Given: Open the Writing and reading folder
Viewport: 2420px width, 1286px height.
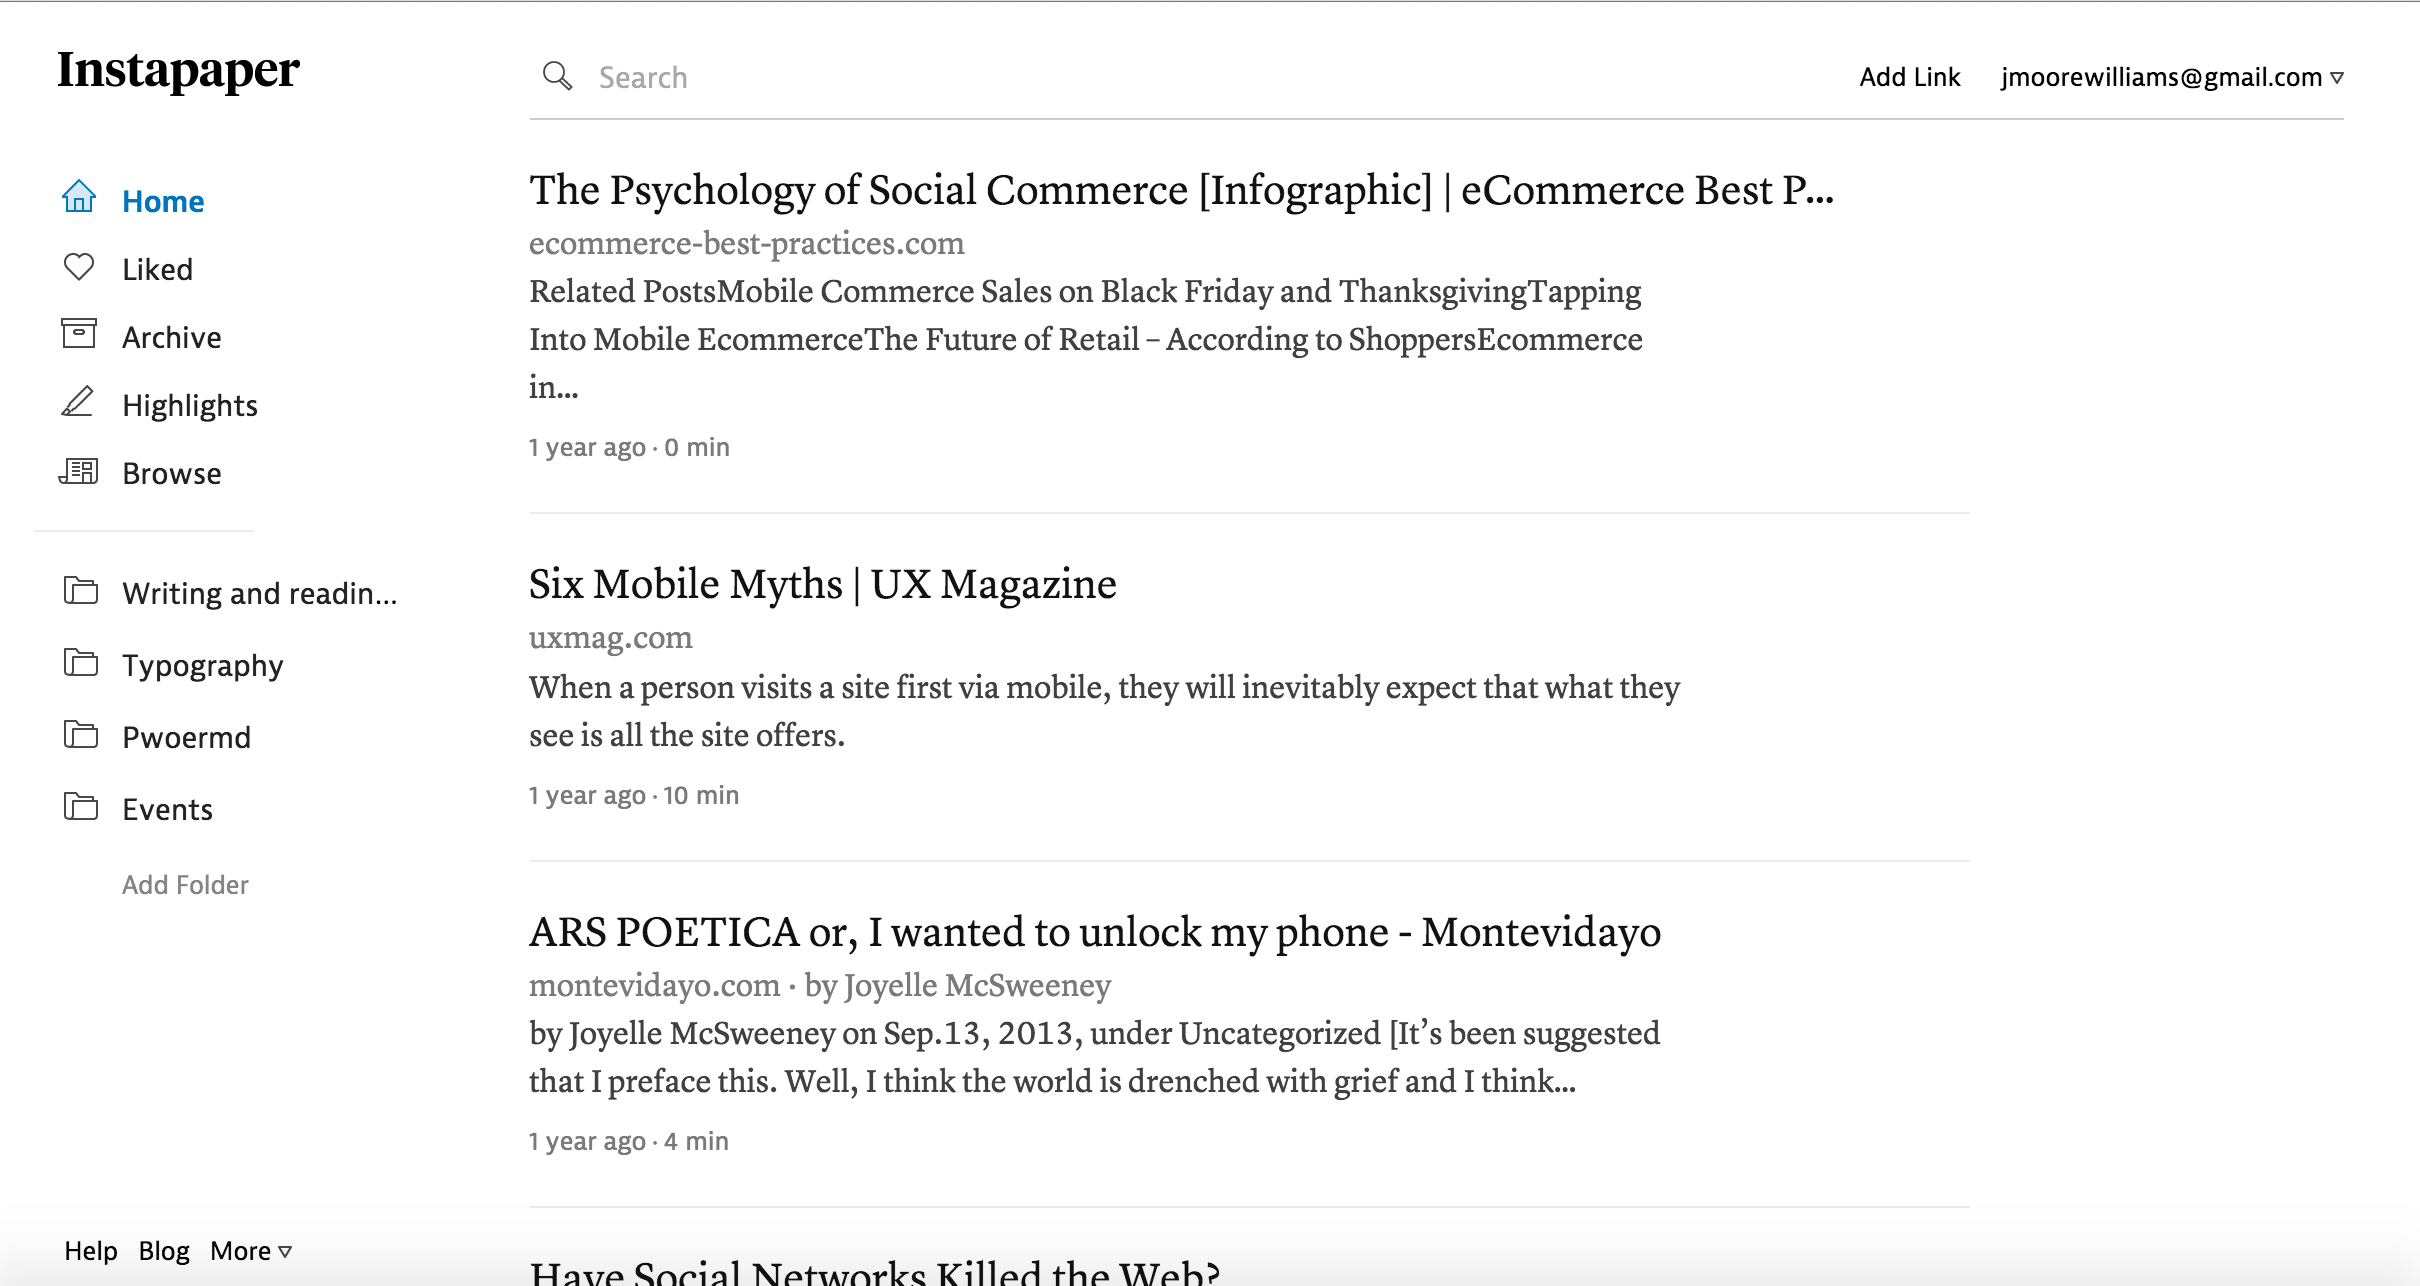Looking at the screenshot, I should click(x=259, y=593).
